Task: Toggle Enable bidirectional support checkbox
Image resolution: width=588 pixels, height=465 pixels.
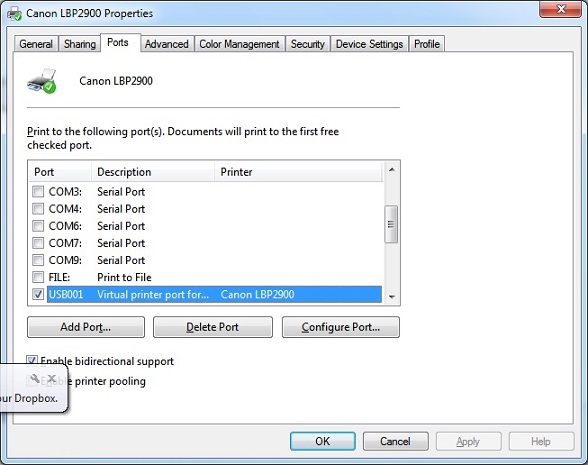Action: 32,361
